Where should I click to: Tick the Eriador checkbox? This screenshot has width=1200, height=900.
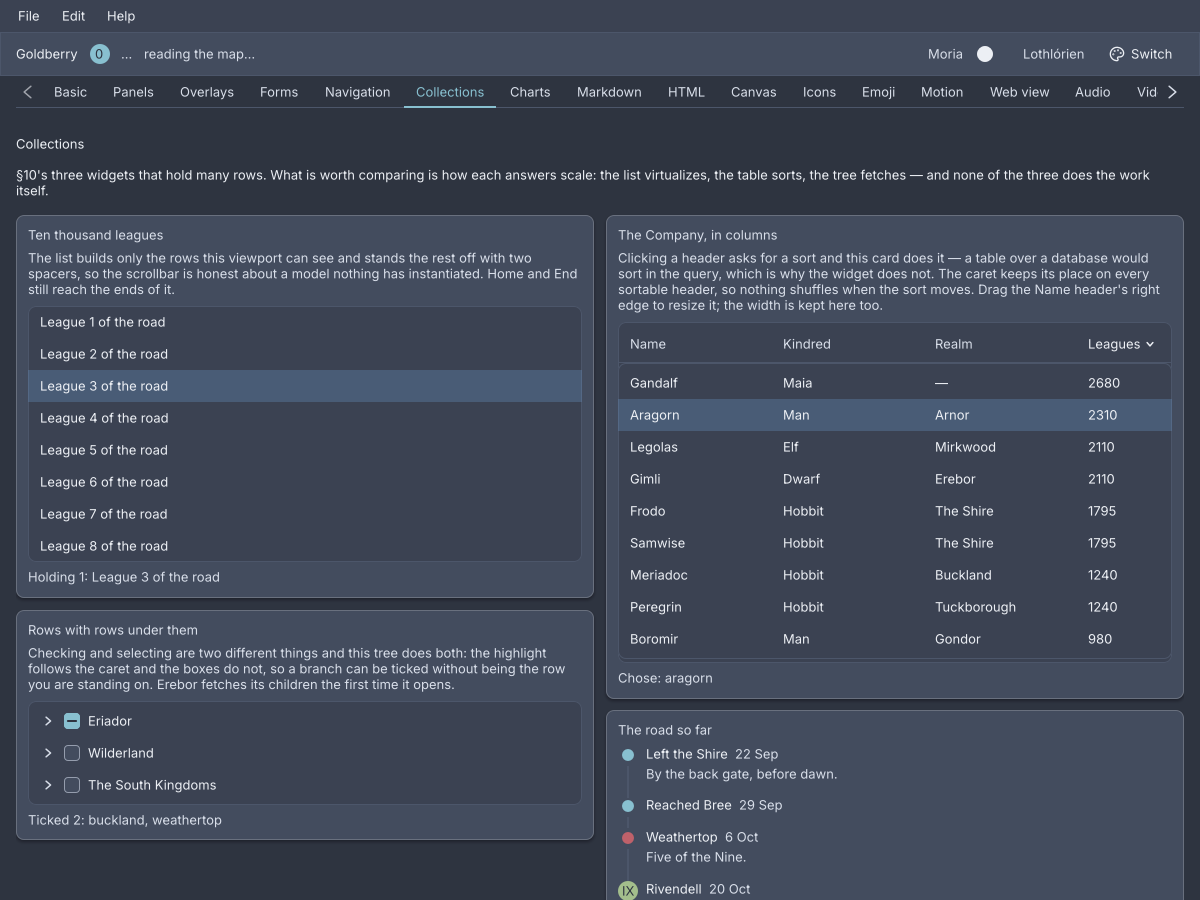click(72, 721)
